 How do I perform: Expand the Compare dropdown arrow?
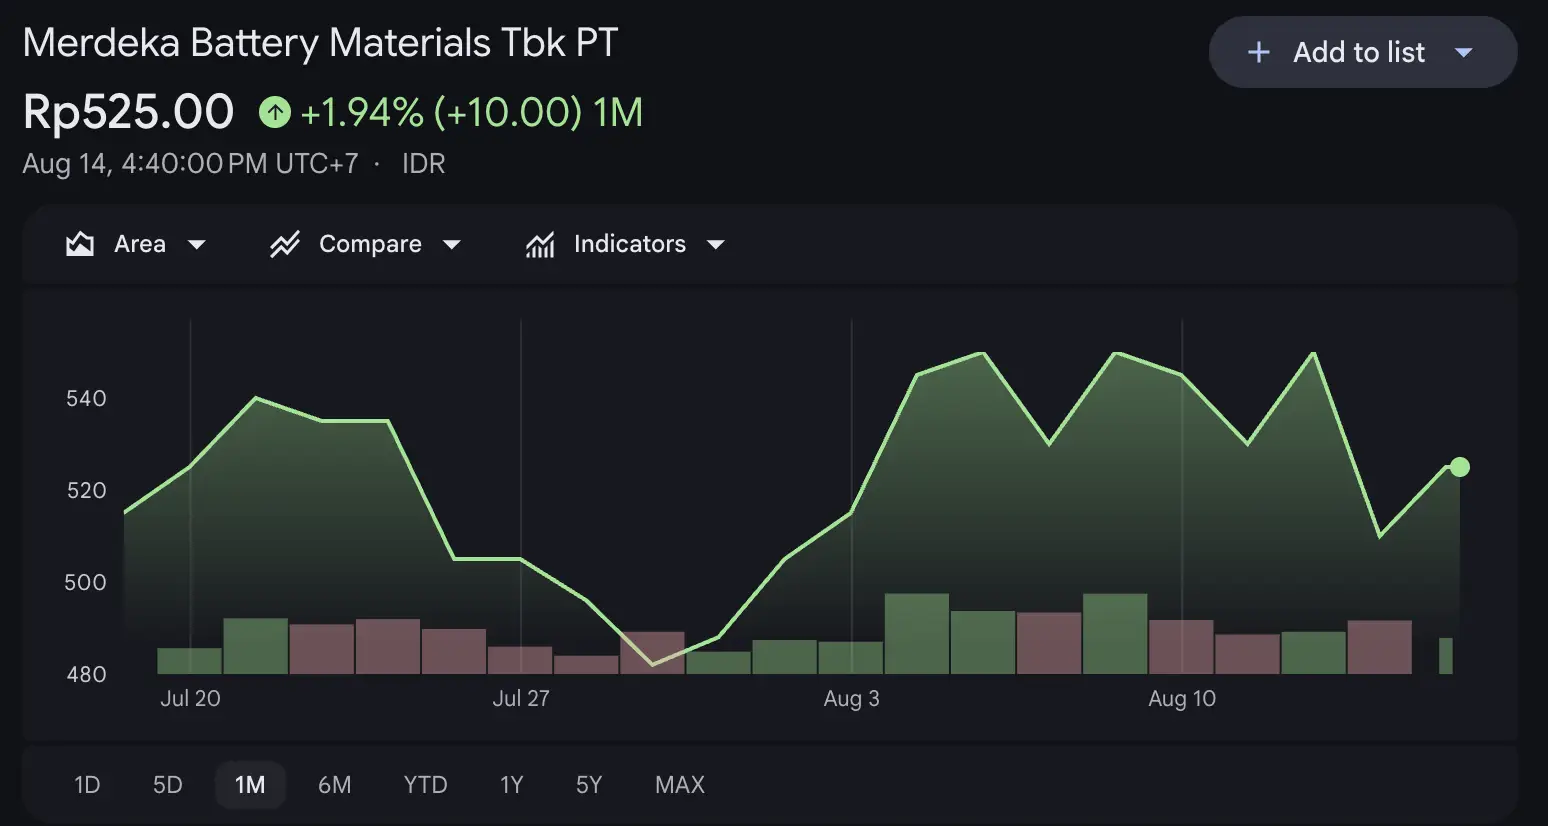click(452, 245)
